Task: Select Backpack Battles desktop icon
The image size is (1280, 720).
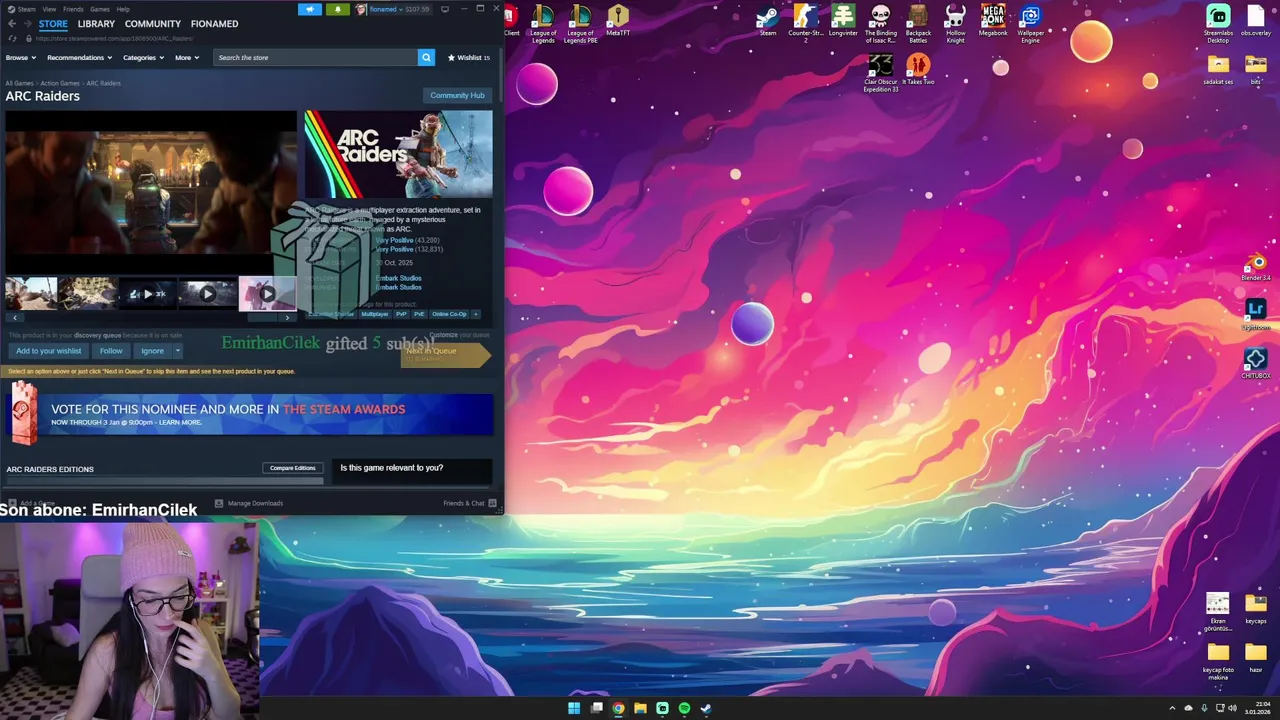Action: 918,22
